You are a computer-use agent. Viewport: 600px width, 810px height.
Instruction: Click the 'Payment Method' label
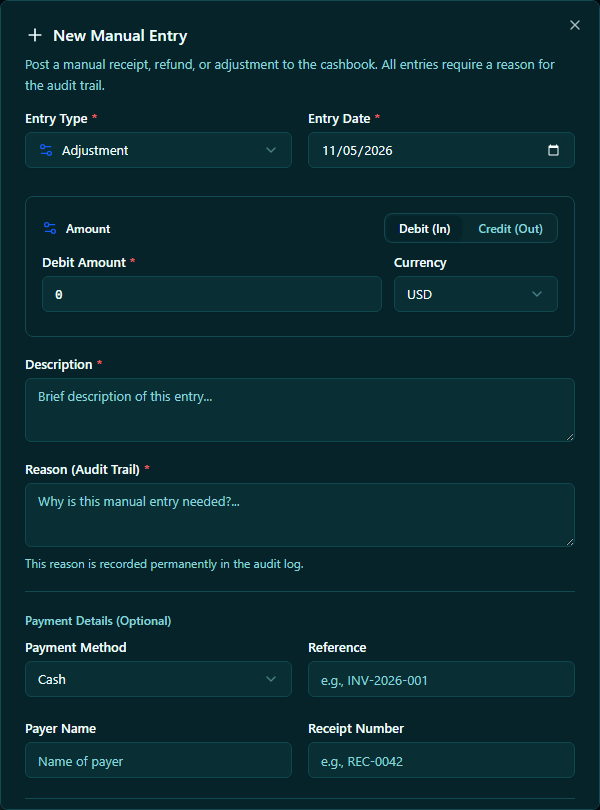tap(75, 647)
